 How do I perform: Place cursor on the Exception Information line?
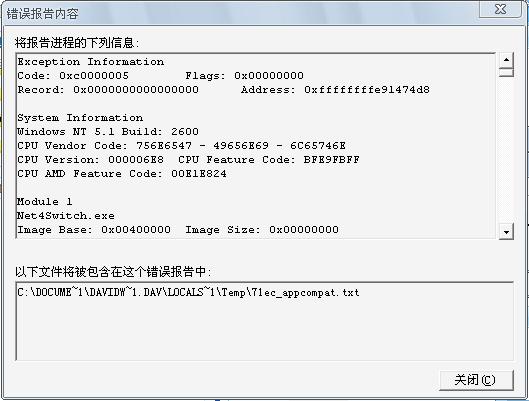pyautogui.click(x=91, y=62)
